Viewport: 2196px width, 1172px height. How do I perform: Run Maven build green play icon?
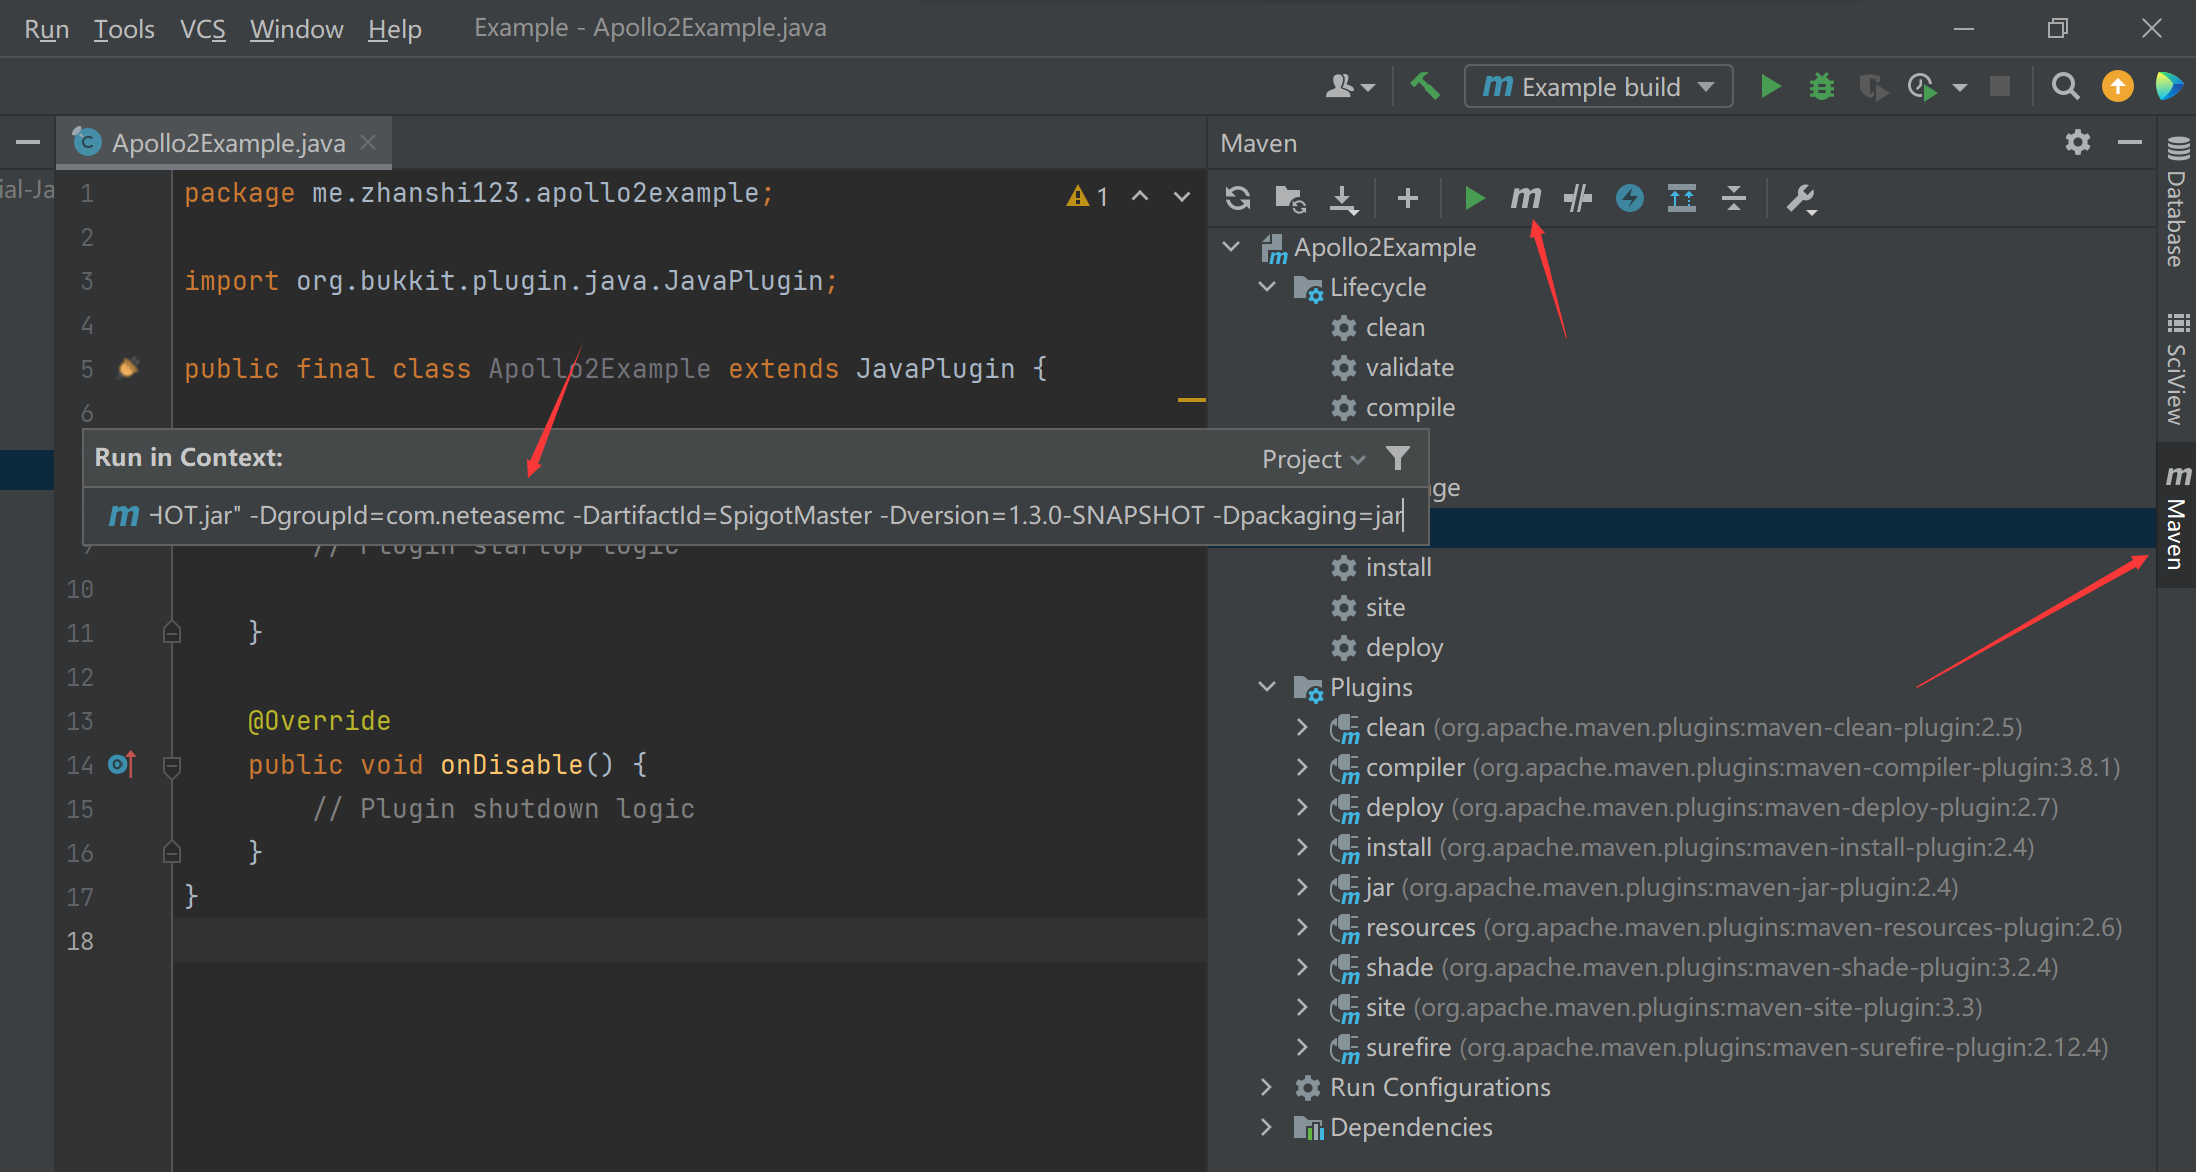coord(1473,198)
